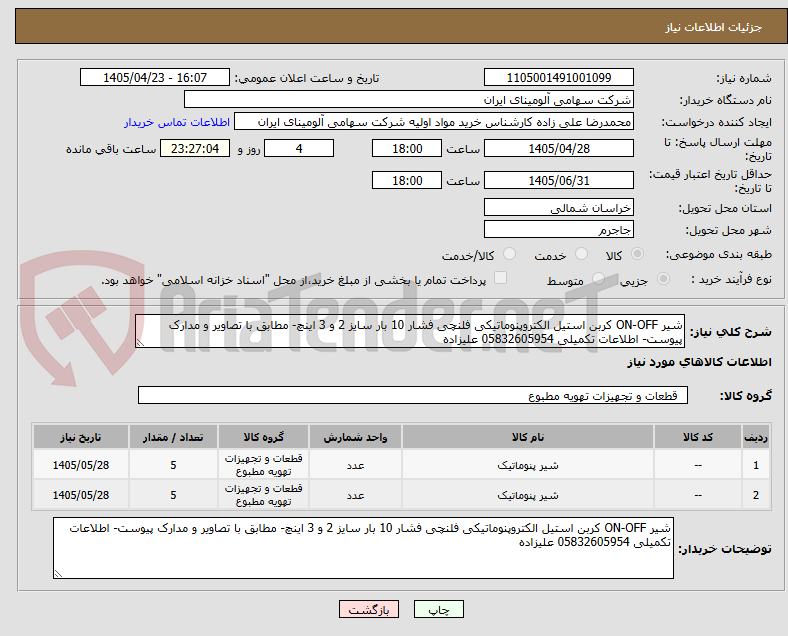The width and height of the screenshot is (788, 636).
Task: Select the کالا/خدمت radio button
Action: pyautogui.click(x=509, y=254)
